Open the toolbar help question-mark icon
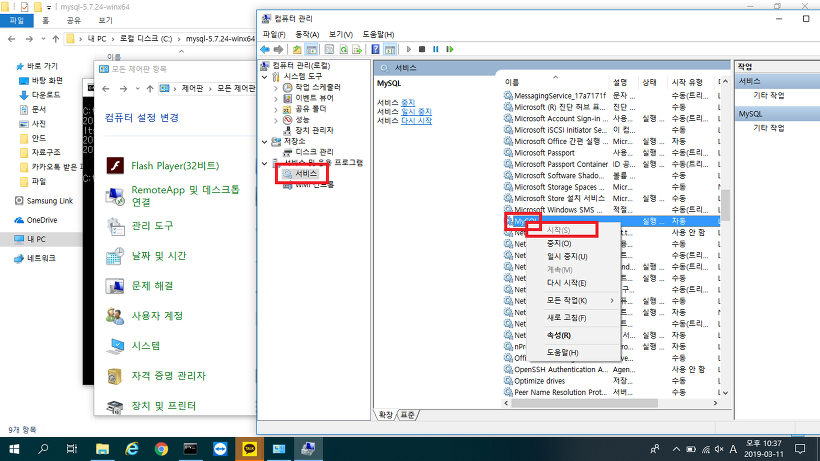Viewport: 820px width, 461px height. (x=375, y=49)
